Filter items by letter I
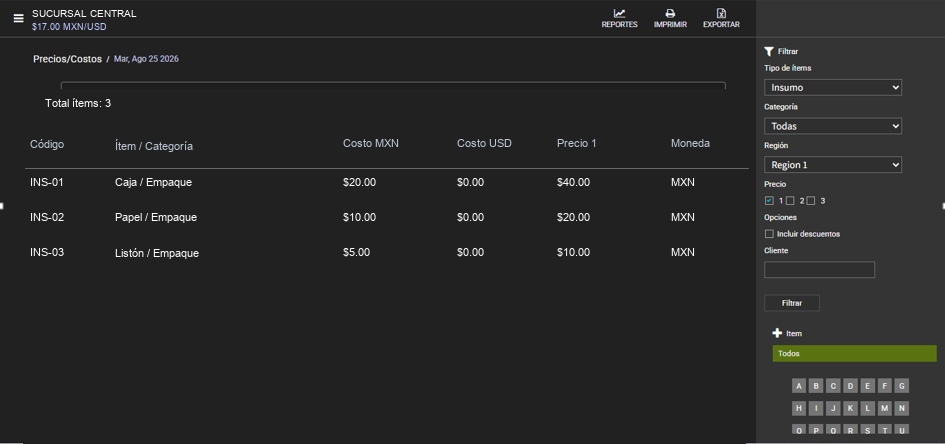Screen dimensions: 945x444 816,408
